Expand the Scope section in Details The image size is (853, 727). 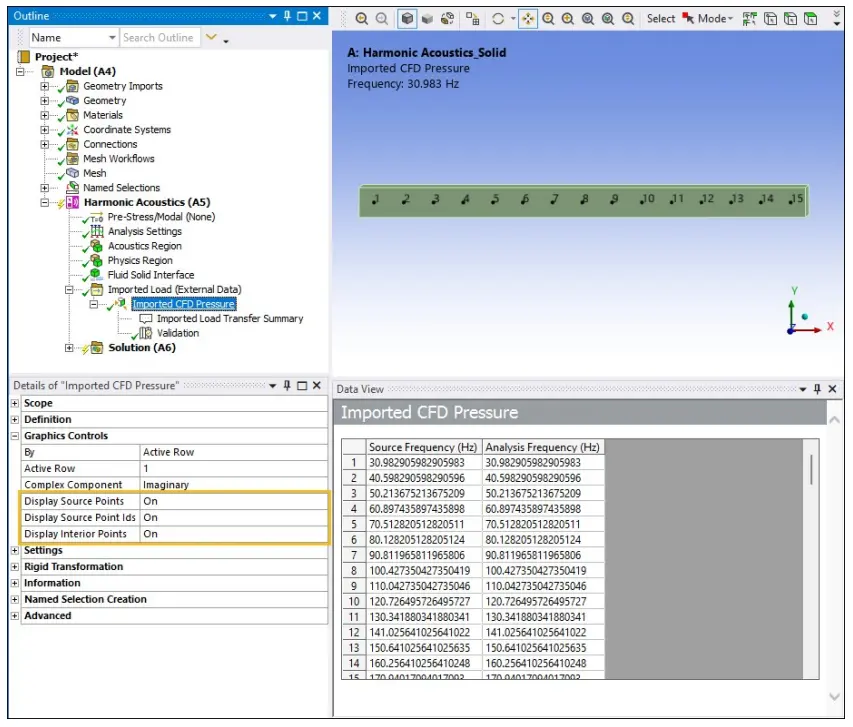15,403
